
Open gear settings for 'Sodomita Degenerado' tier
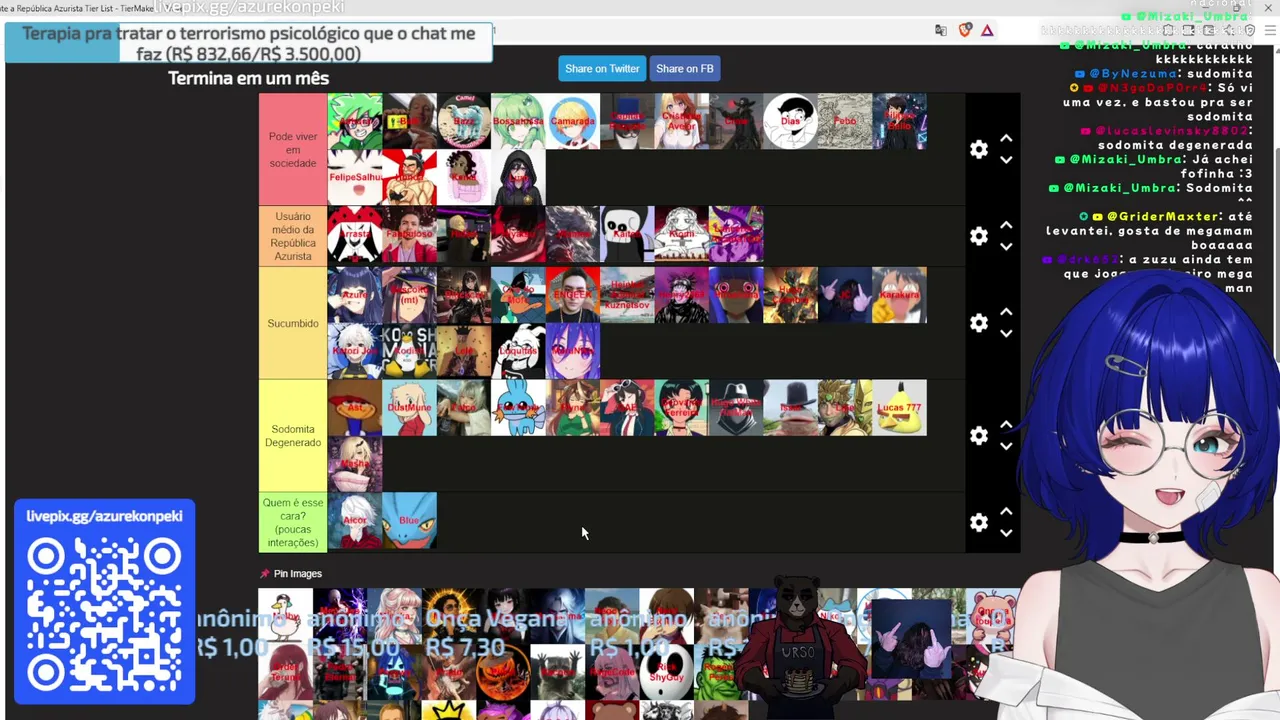979,436
